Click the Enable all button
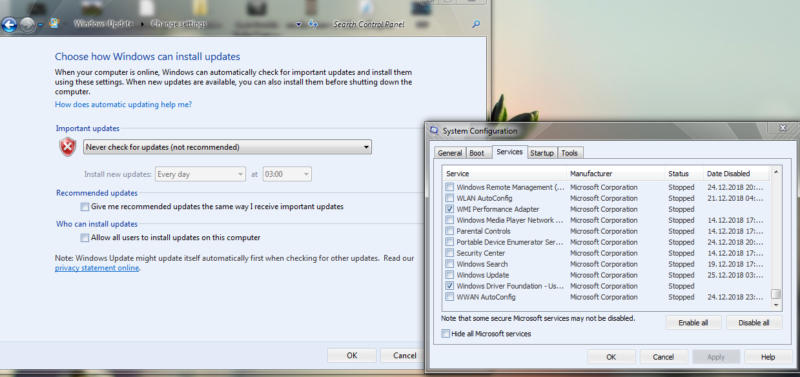The height and width of the screenshot is (377, 800). pos(693,323)
